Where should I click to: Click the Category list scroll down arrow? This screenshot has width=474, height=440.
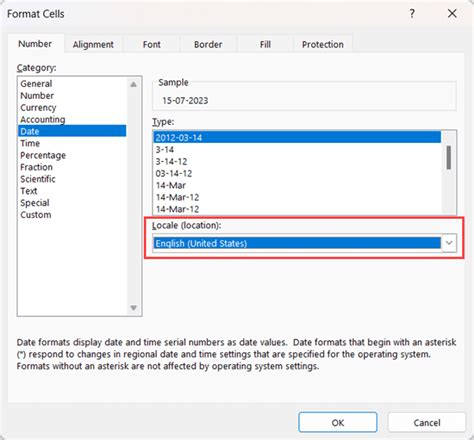[134, 308]
